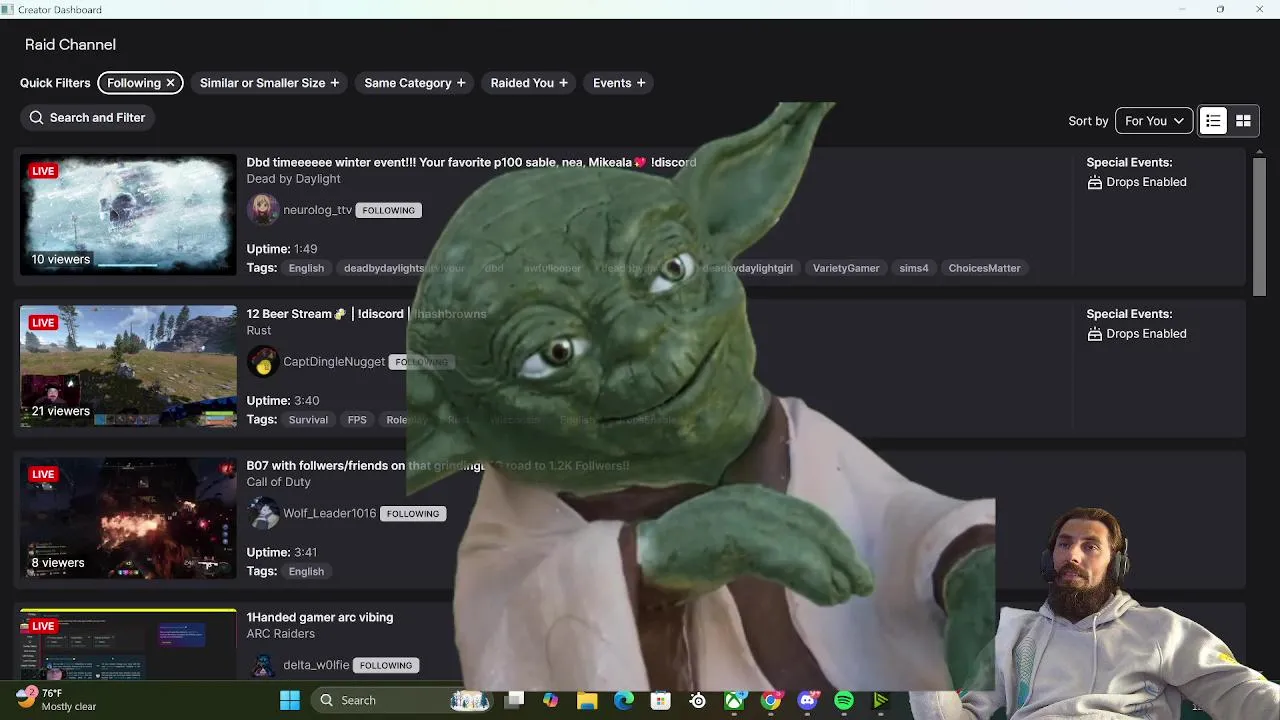
Task: Click Dead by Daylight category link
Action: [x=294, y=179]
